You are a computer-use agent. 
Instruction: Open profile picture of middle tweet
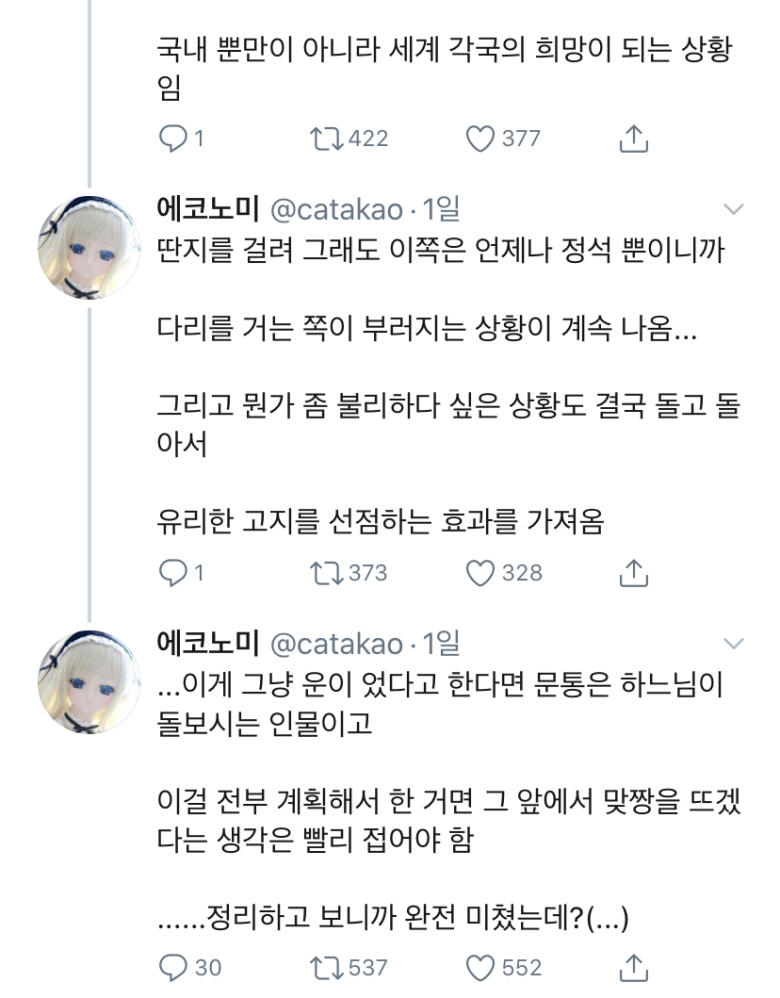point(89,248)
